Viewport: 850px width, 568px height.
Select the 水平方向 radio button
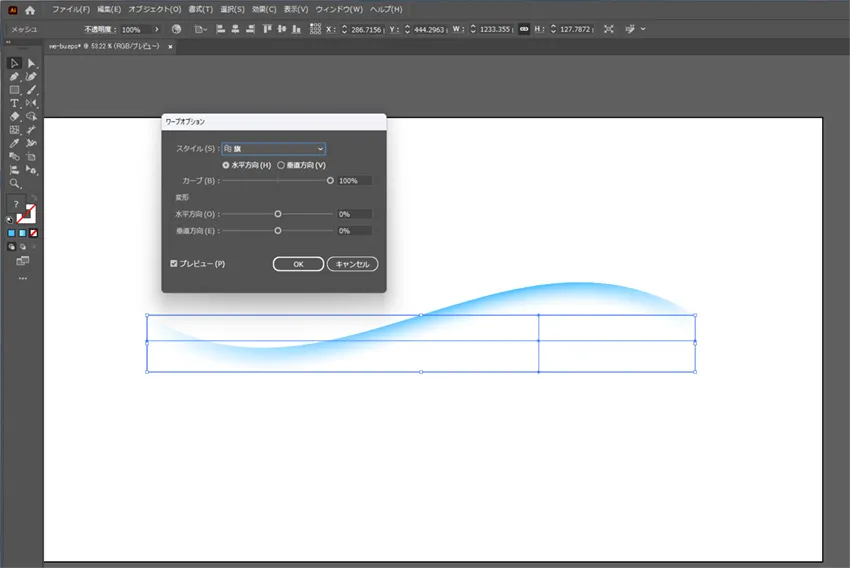click(x=226, y=165)
